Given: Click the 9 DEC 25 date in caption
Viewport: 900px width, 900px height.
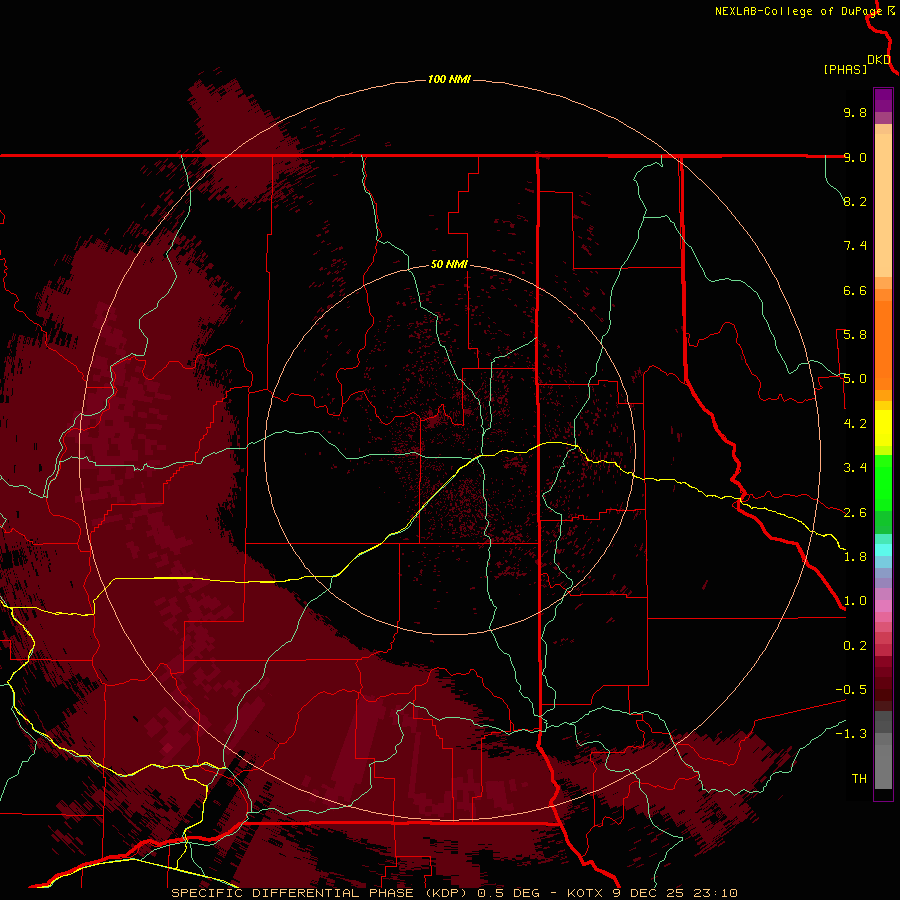Looking at the screenshot, I should [648, 893].
